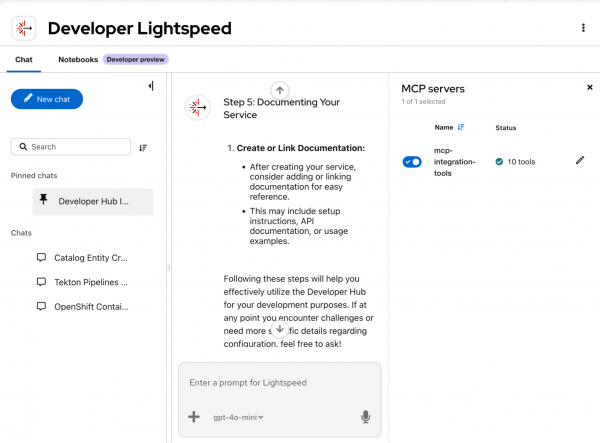Screen dimensions: 600x443
Task: Open the pinned Developer Hub chat
Action: coord(93,202)
